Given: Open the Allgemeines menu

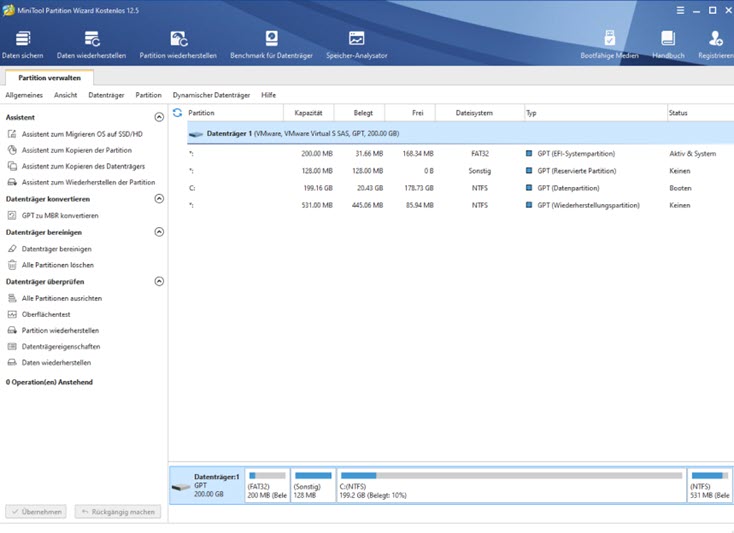Looking at the screenshot, I should pos(24,95).
